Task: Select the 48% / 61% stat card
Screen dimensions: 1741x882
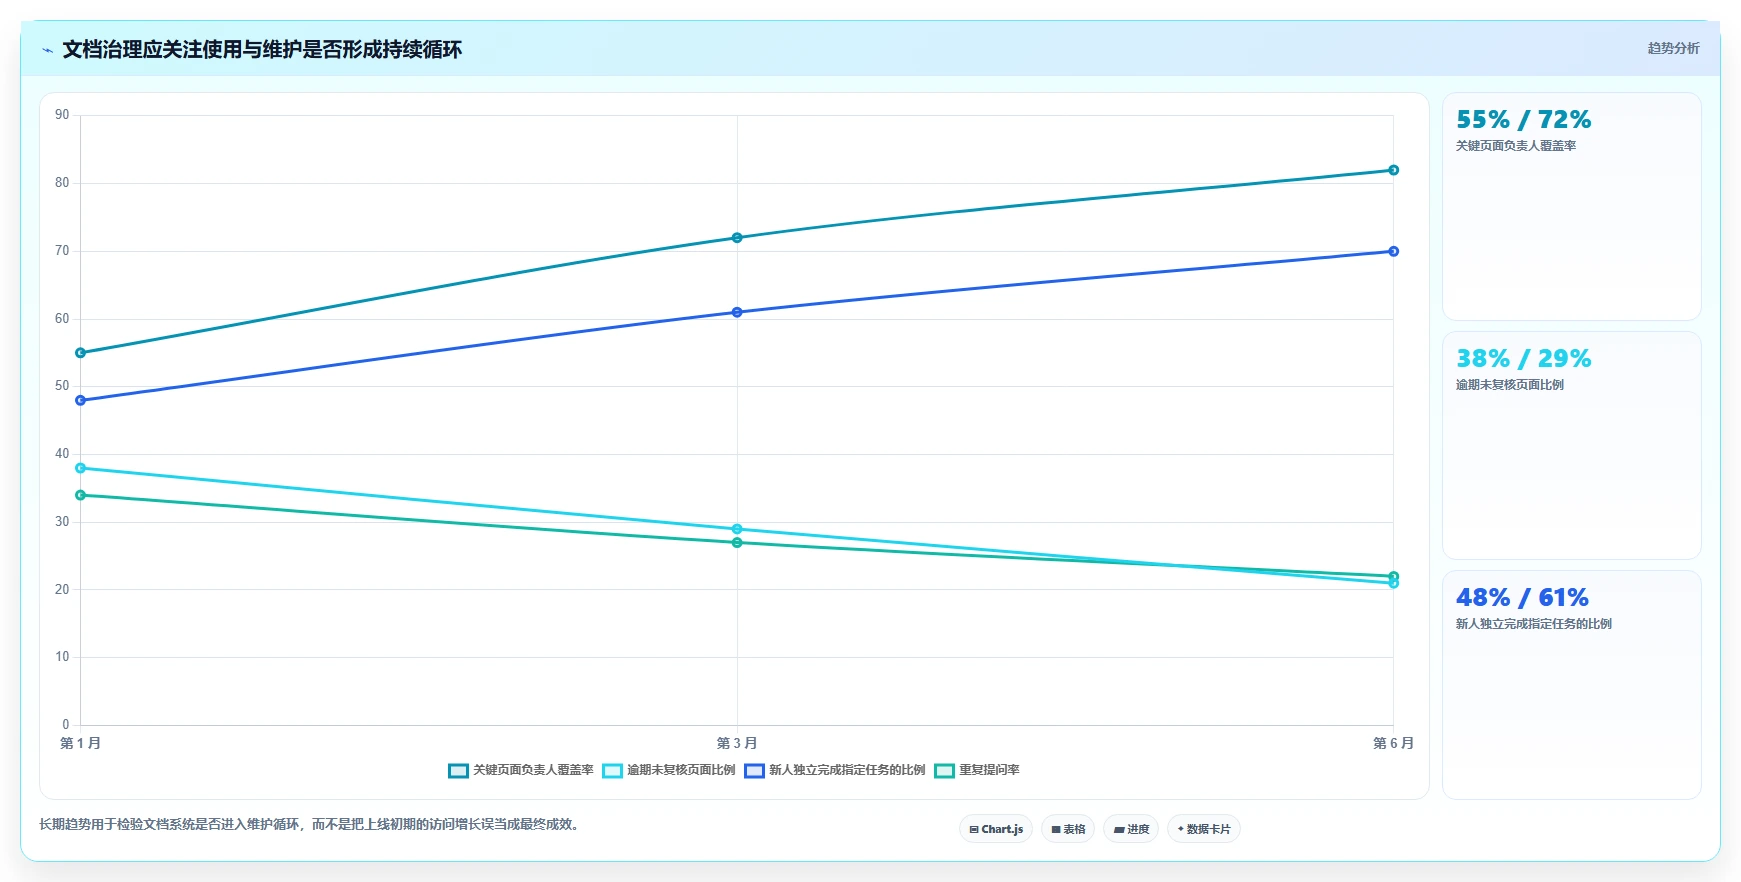Action: 1571,685
